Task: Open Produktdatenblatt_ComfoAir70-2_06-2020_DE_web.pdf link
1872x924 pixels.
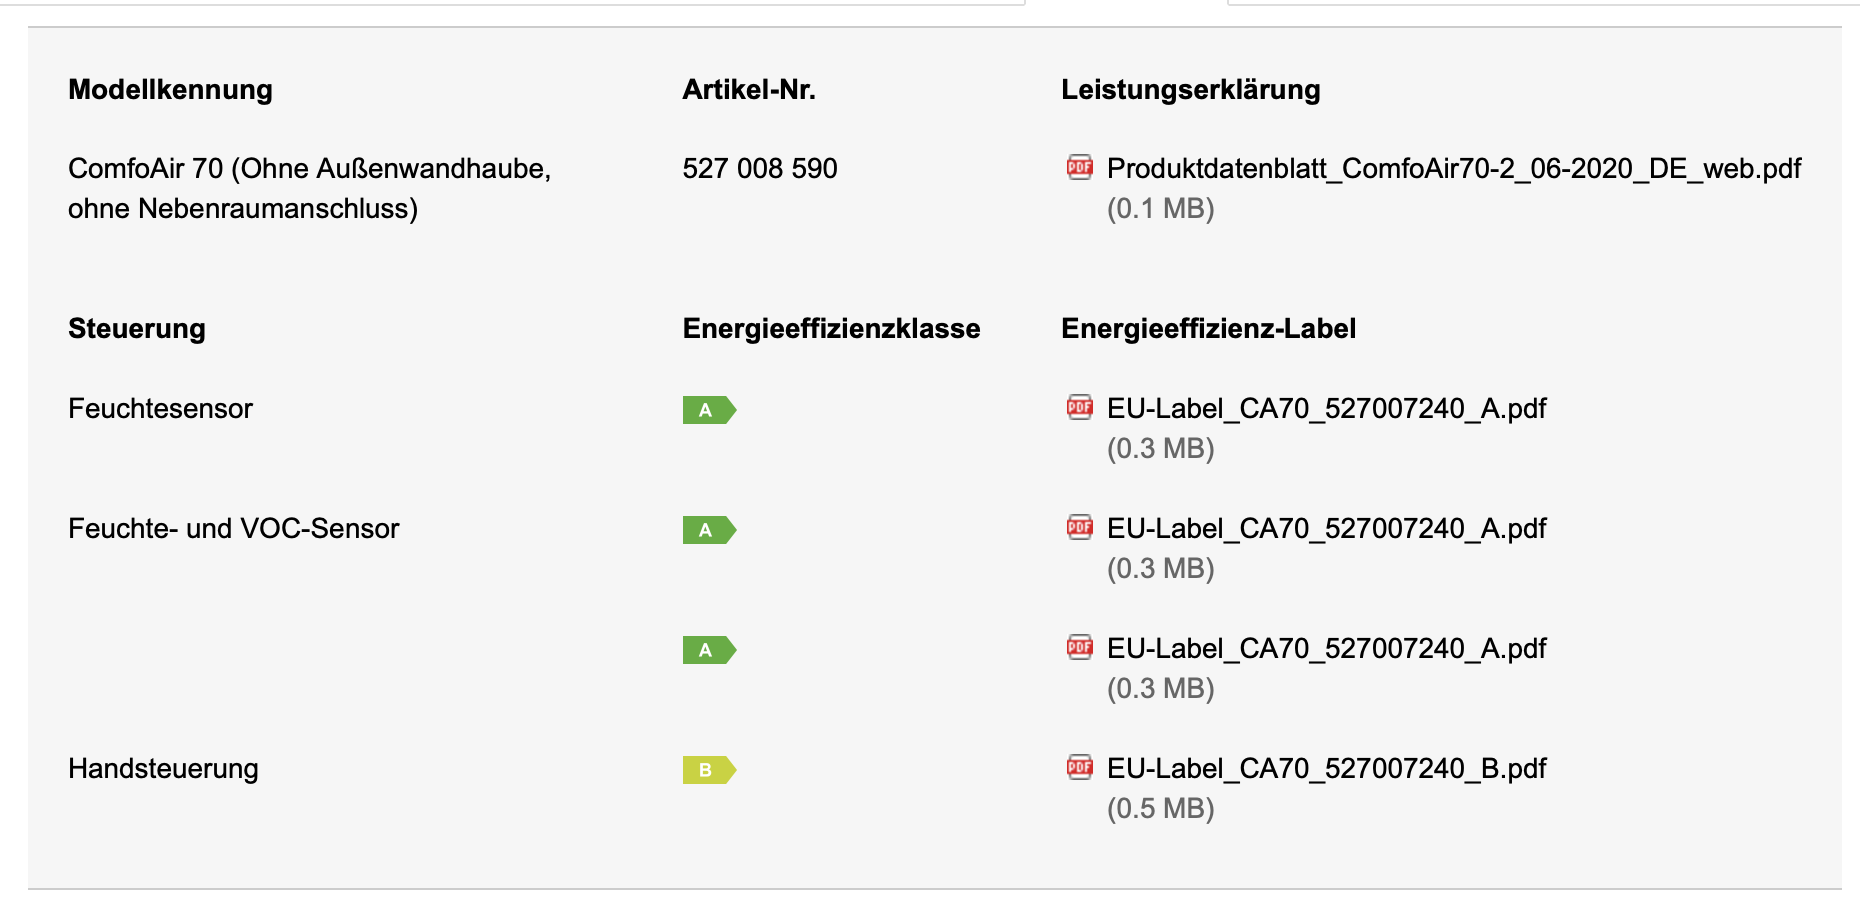Action: [1454, 168]
